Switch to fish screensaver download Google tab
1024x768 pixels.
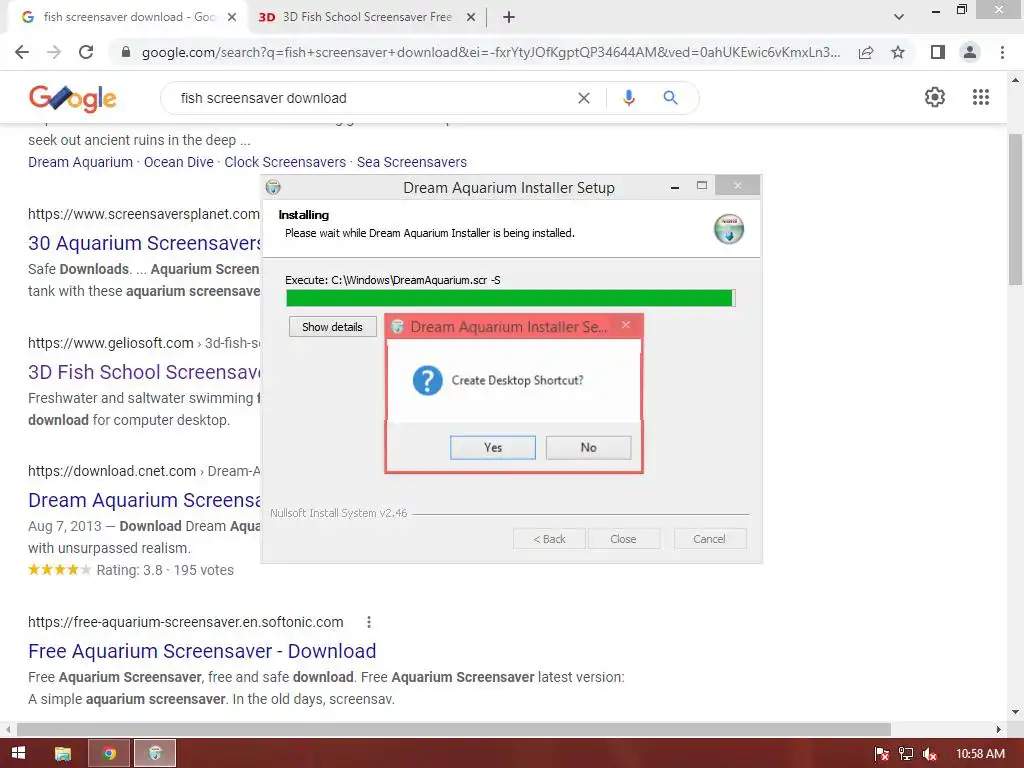pyautogui.click(x=129, y=17)
